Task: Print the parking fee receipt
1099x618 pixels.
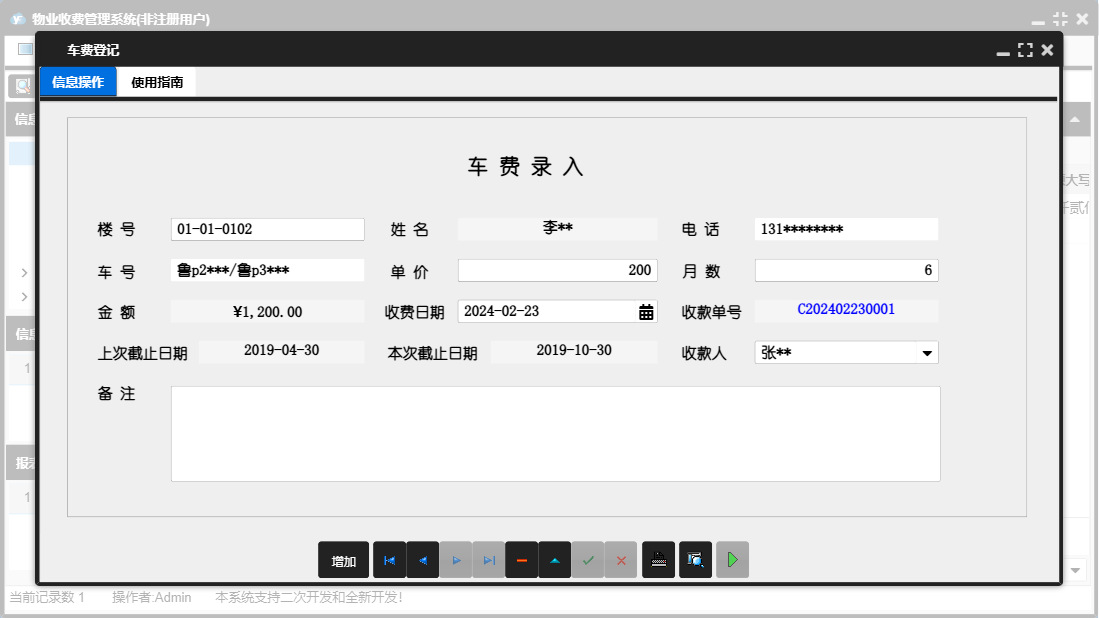Action: click(x=658, y=561)
